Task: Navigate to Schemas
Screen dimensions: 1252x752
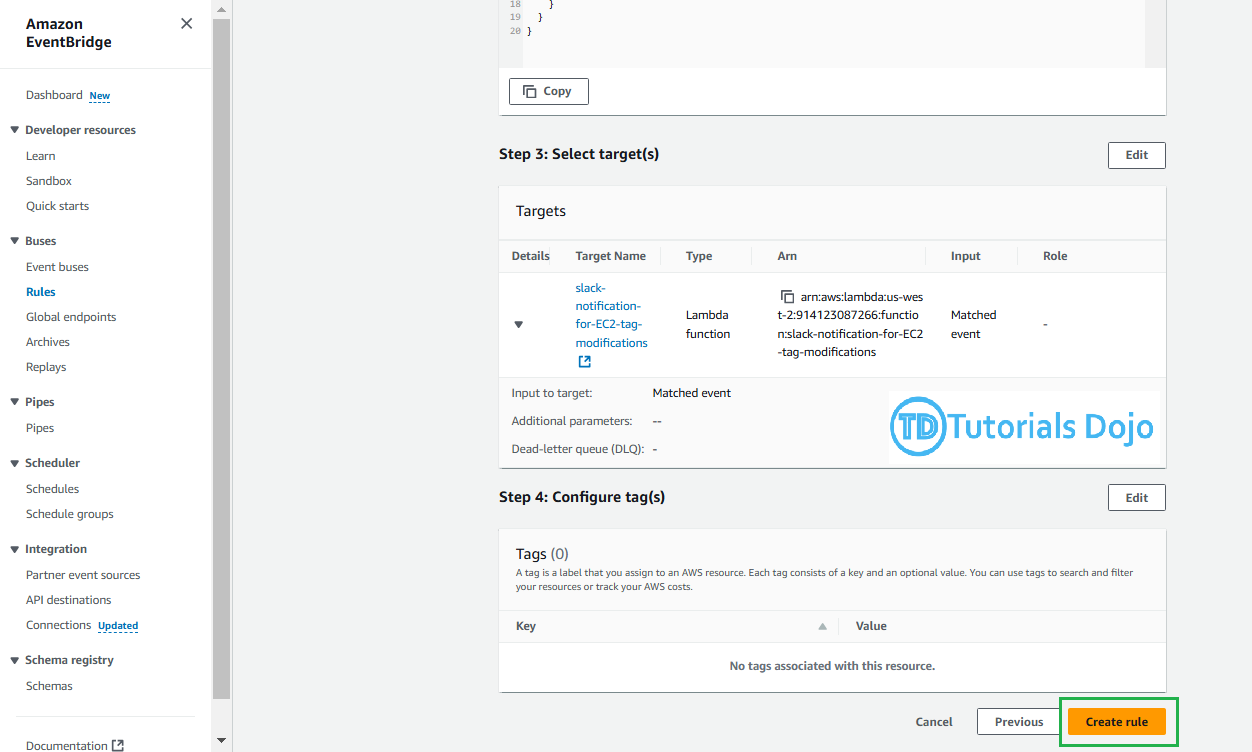Action: tap(49, 686)
